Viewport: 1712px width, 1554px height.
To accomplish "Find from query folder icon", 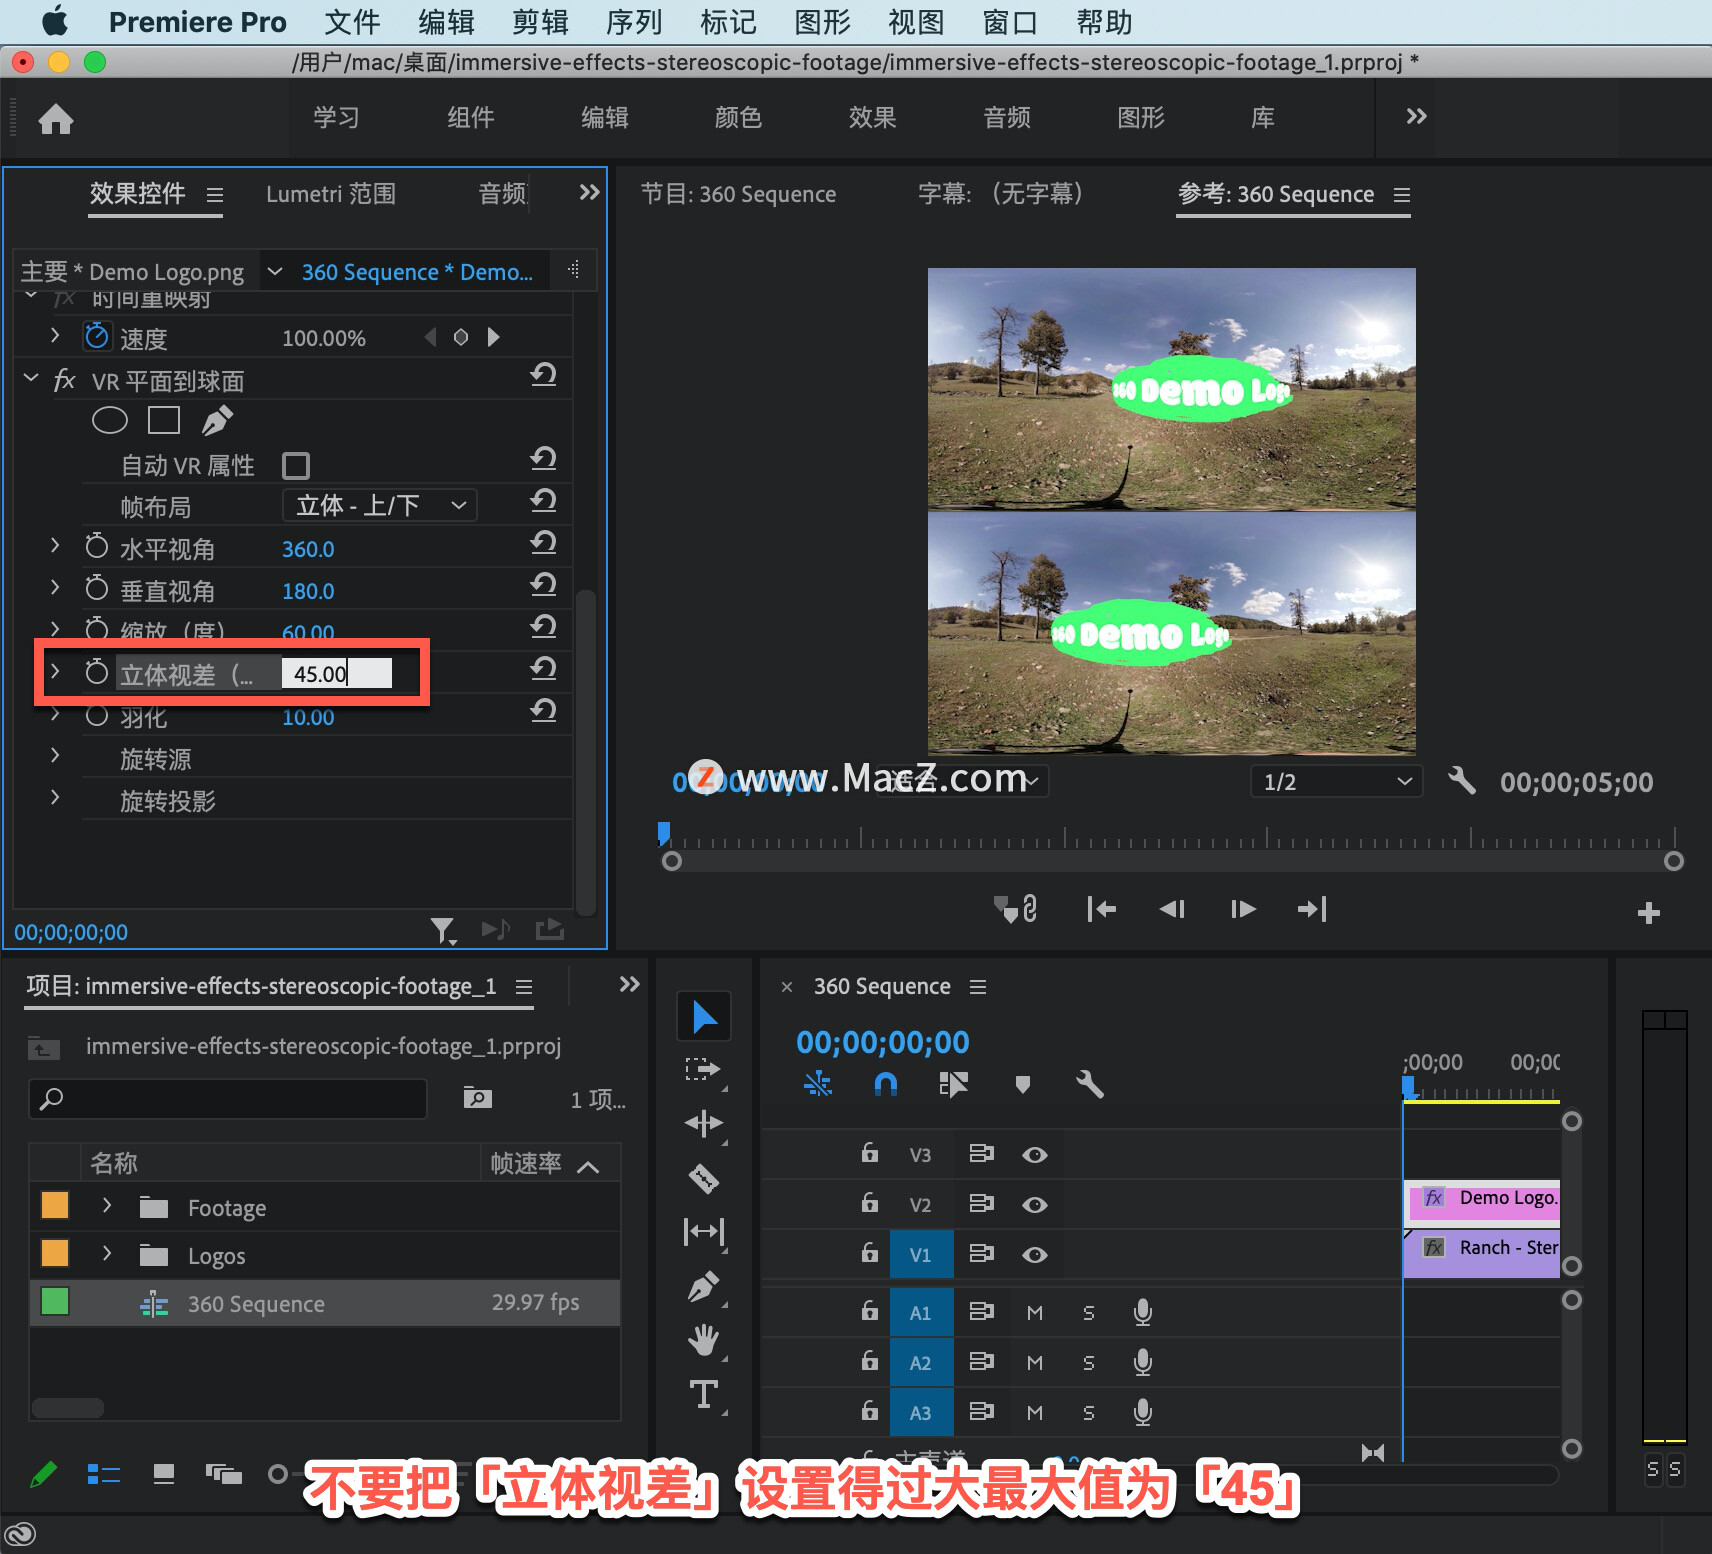I will click(x=478, y=1098).
